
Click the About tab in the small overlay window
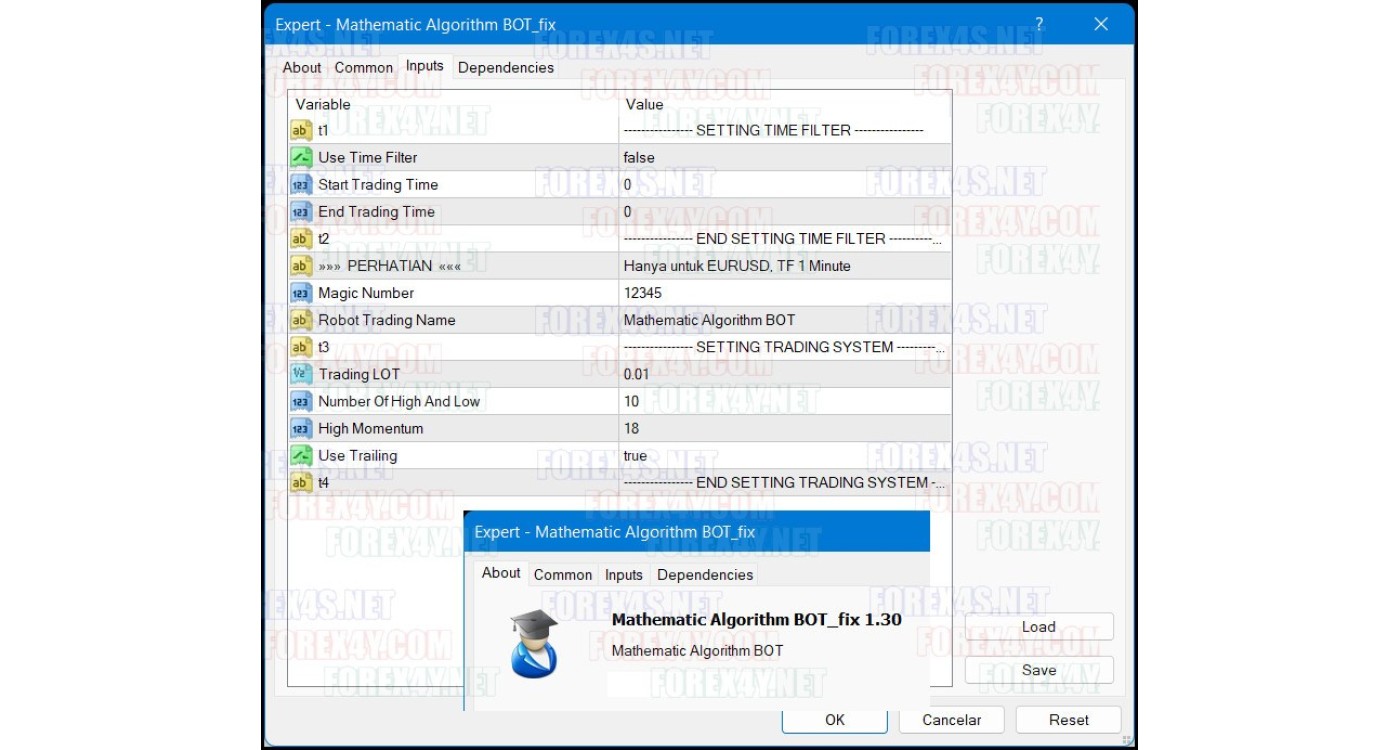(501, 573)
